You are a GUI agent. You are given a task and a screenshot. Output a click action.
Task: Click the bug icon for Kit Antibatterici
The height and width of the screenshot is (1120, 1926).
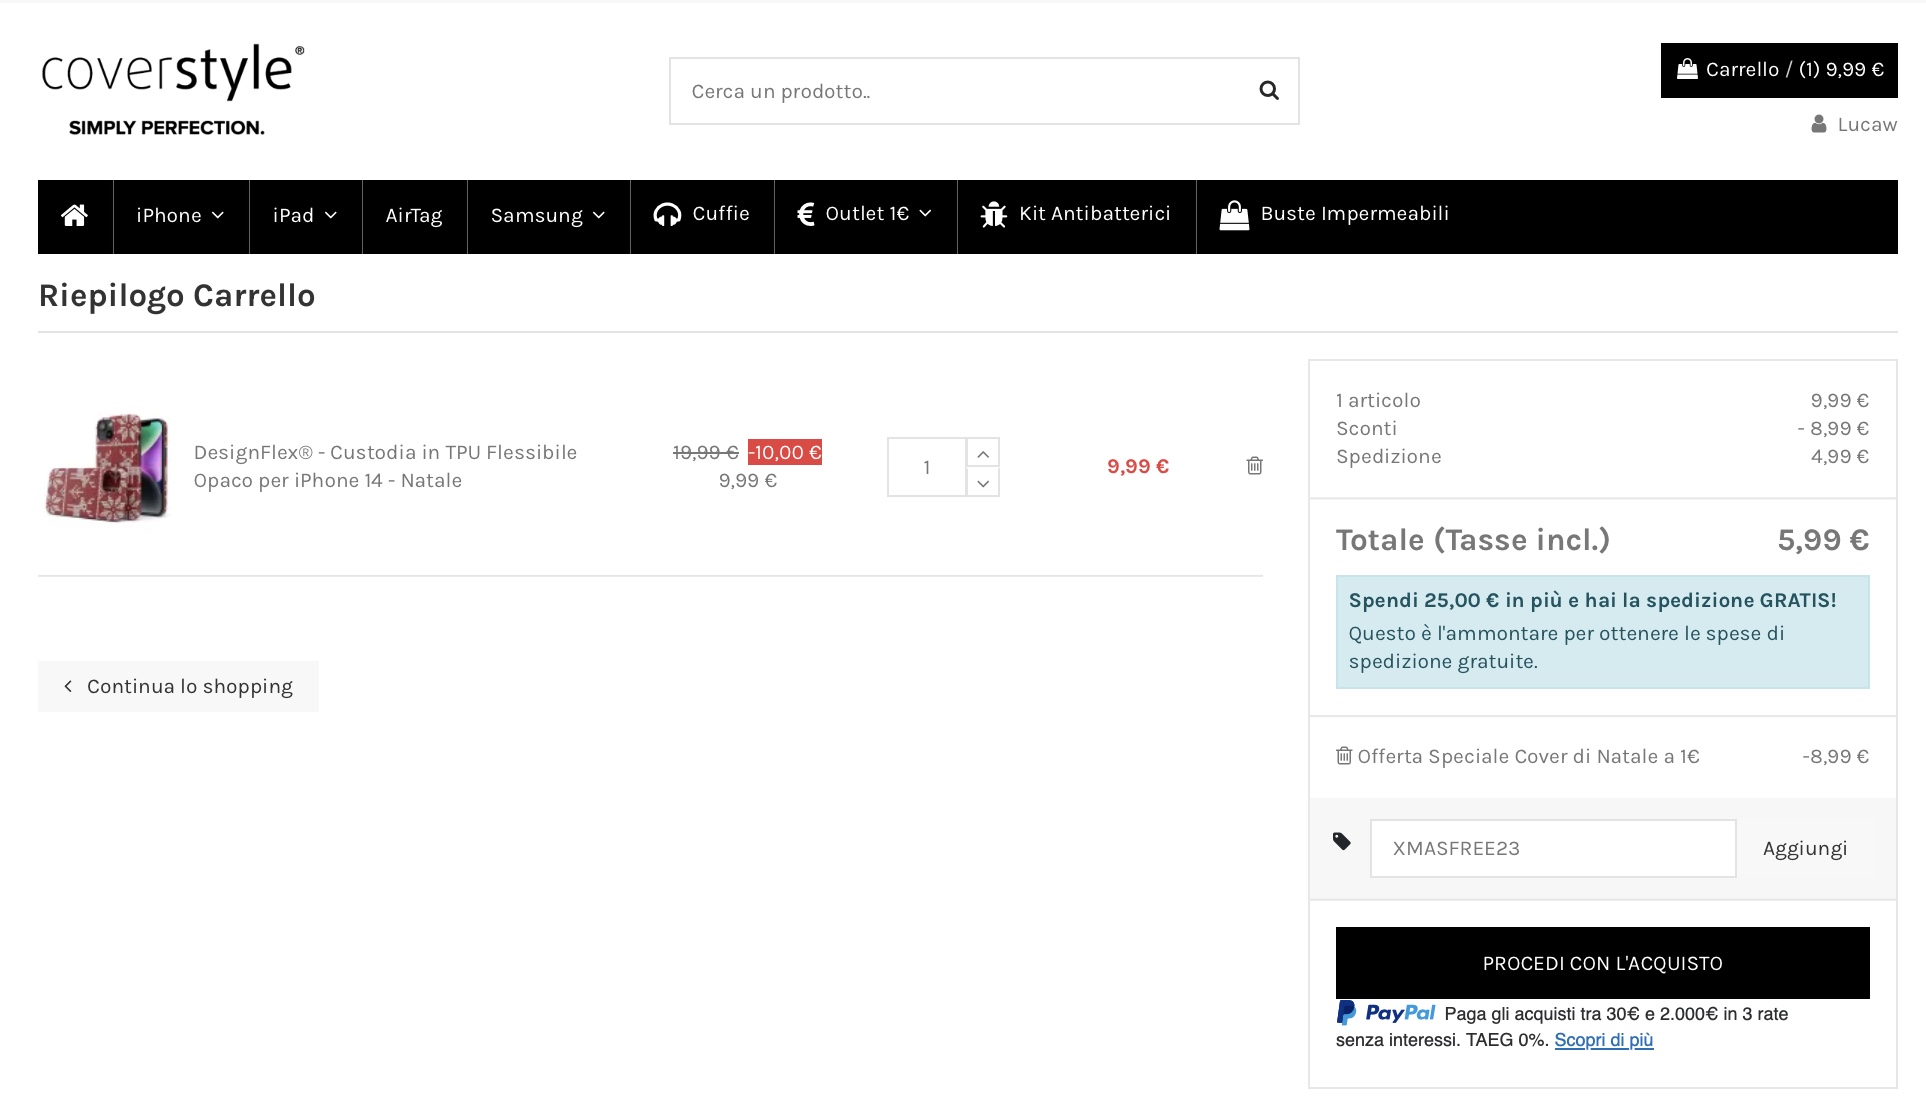994,215
